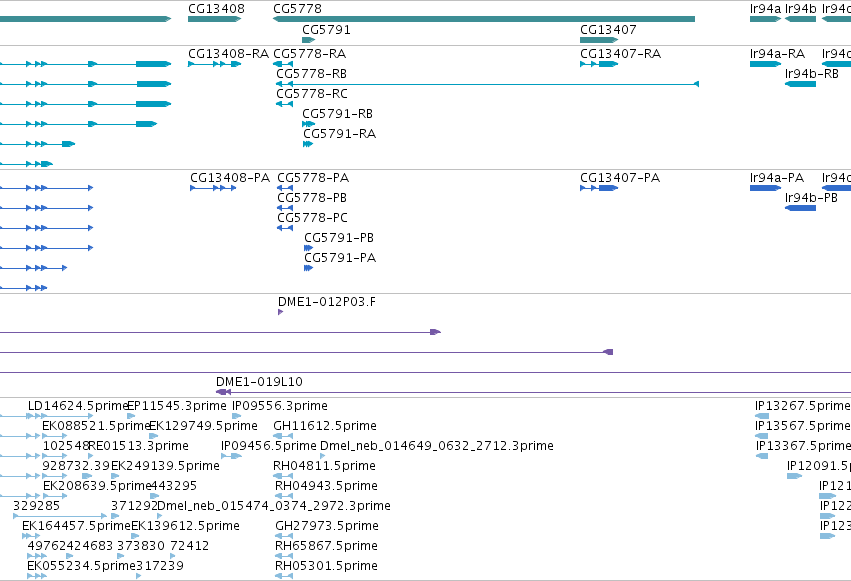The height and width of the screenshot is (581, 851).
Task: Click the CG5778 gene label
Action: (297, 9)
